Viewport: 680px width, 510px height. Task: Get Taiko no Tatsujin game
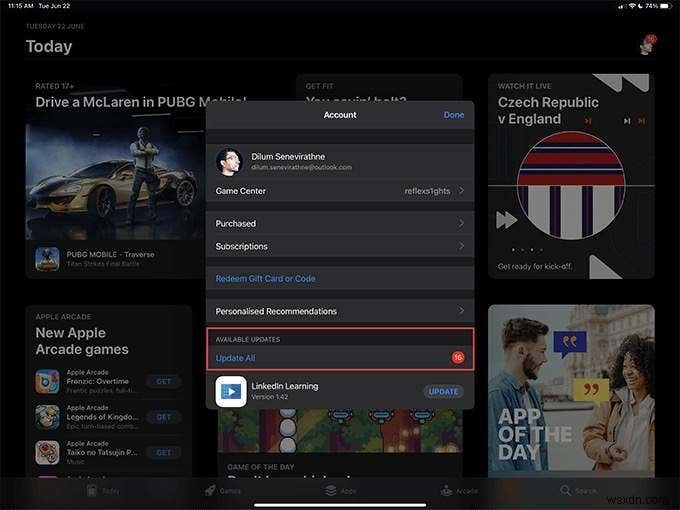pos(163,452)
